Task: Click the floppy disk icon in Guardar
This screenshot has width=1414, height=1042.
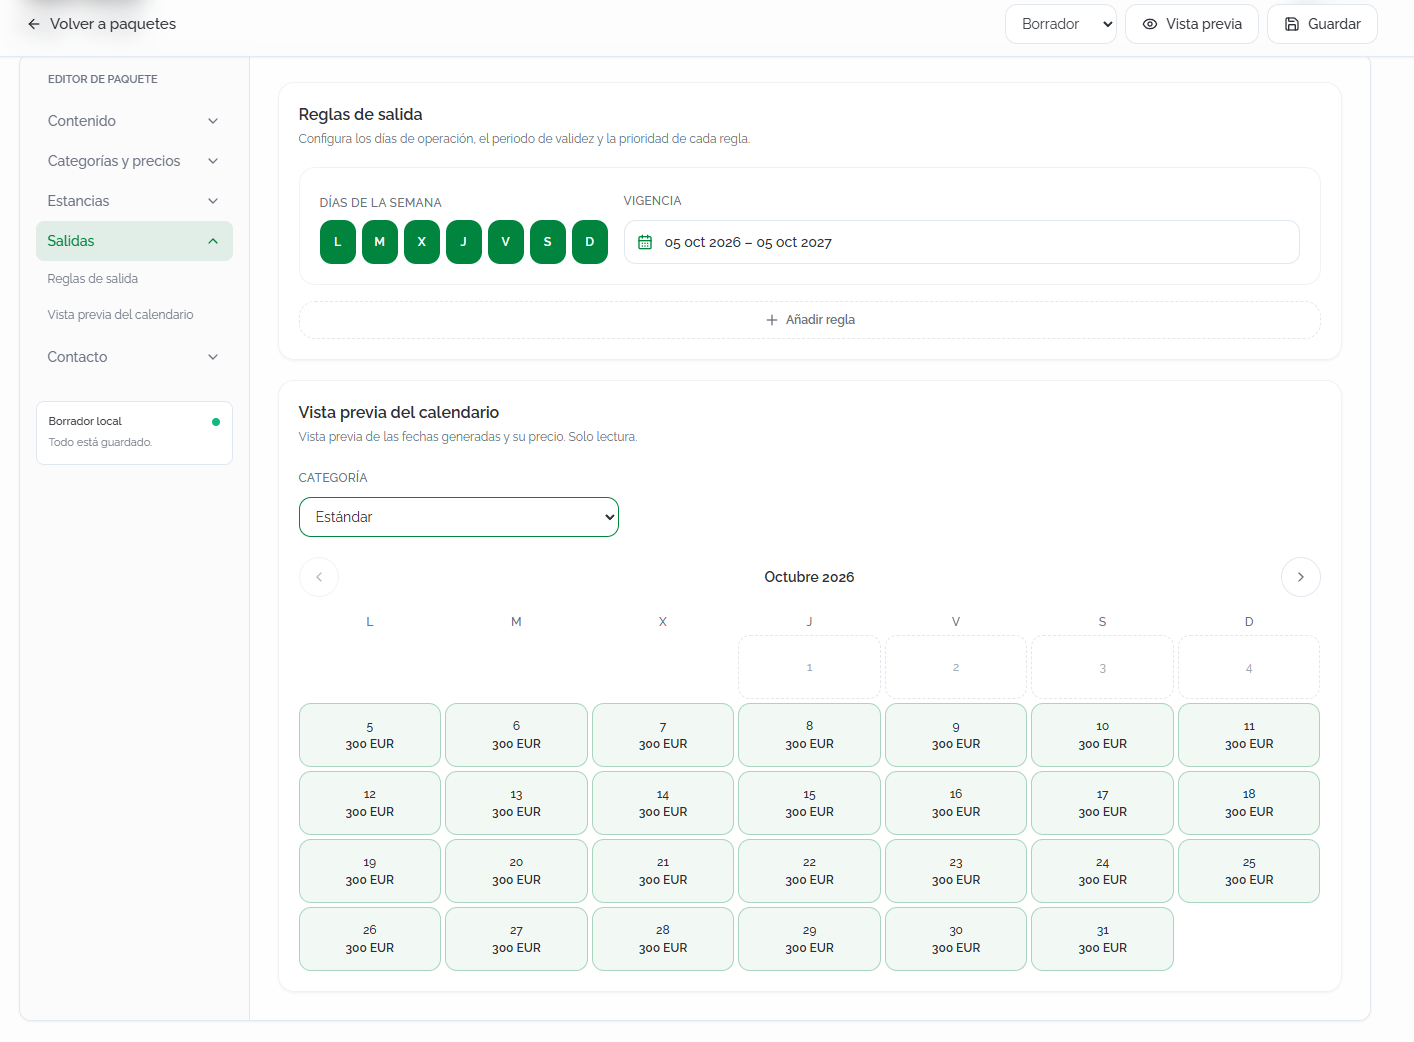Action: (1292, 24)
